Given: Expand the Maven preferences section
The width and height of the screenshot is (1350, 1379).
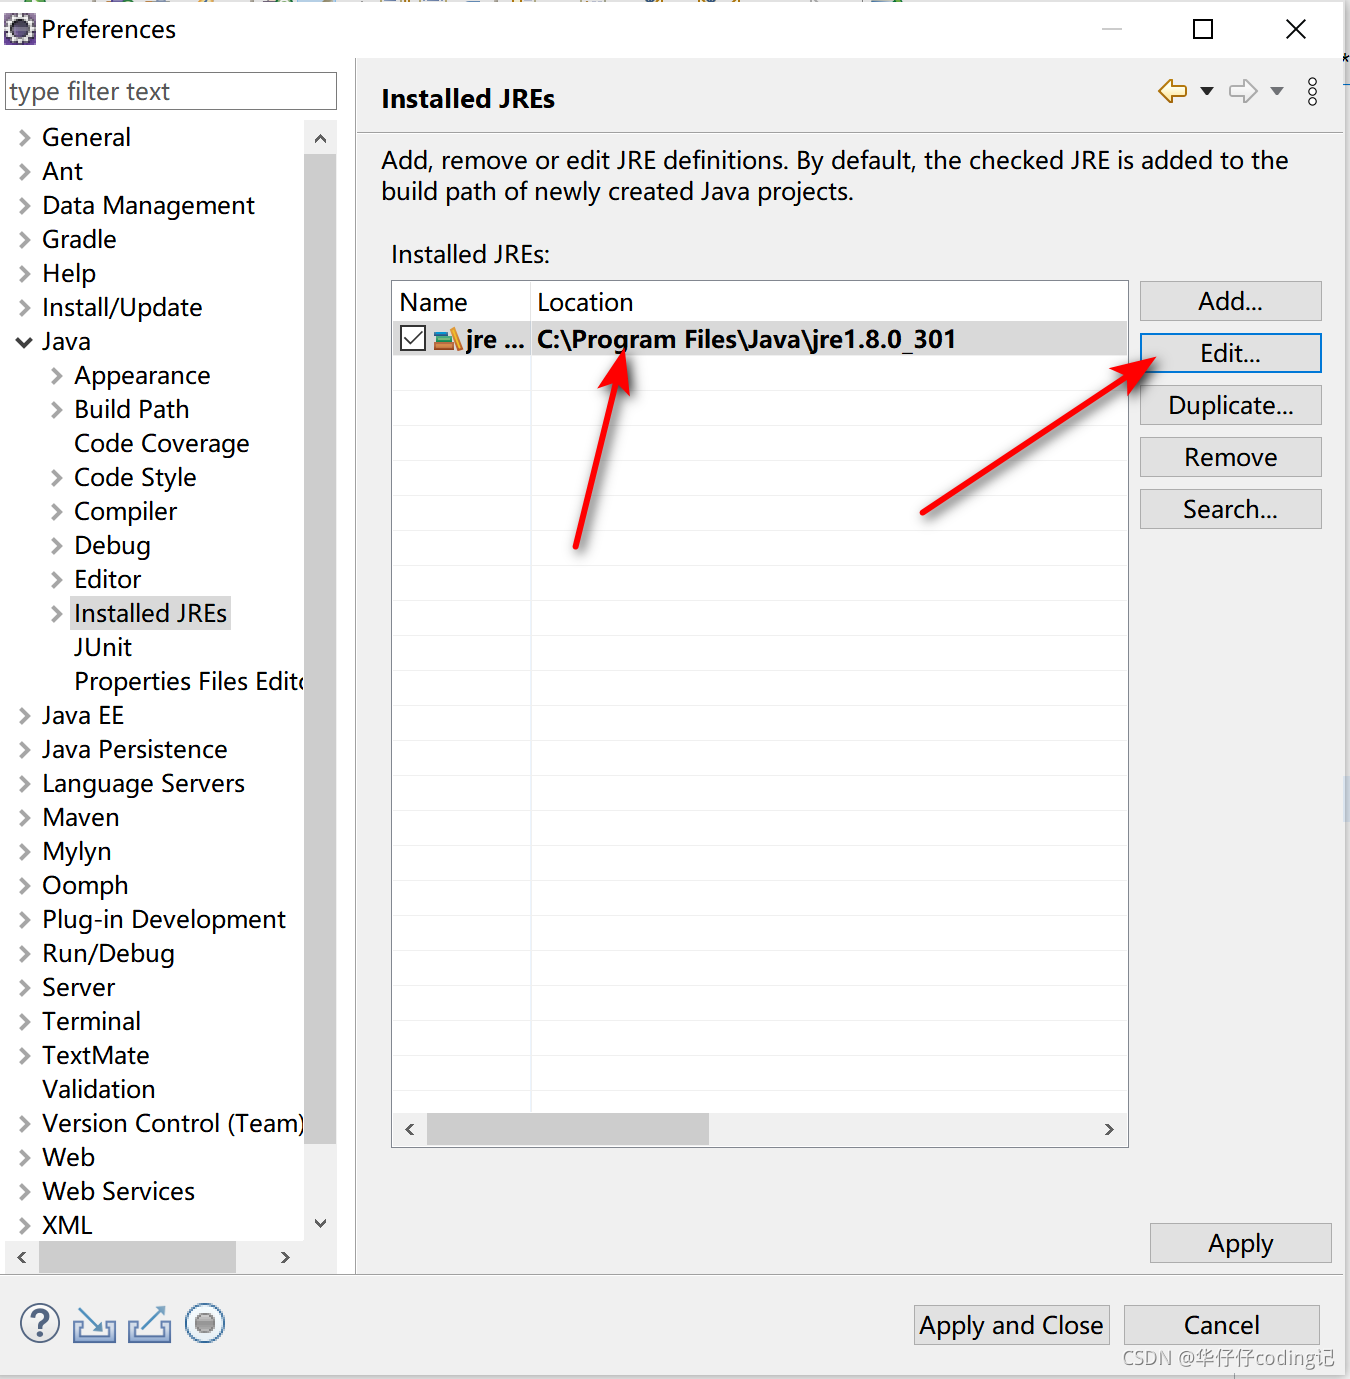Looking at the screenshot, I should coord(23,817).
